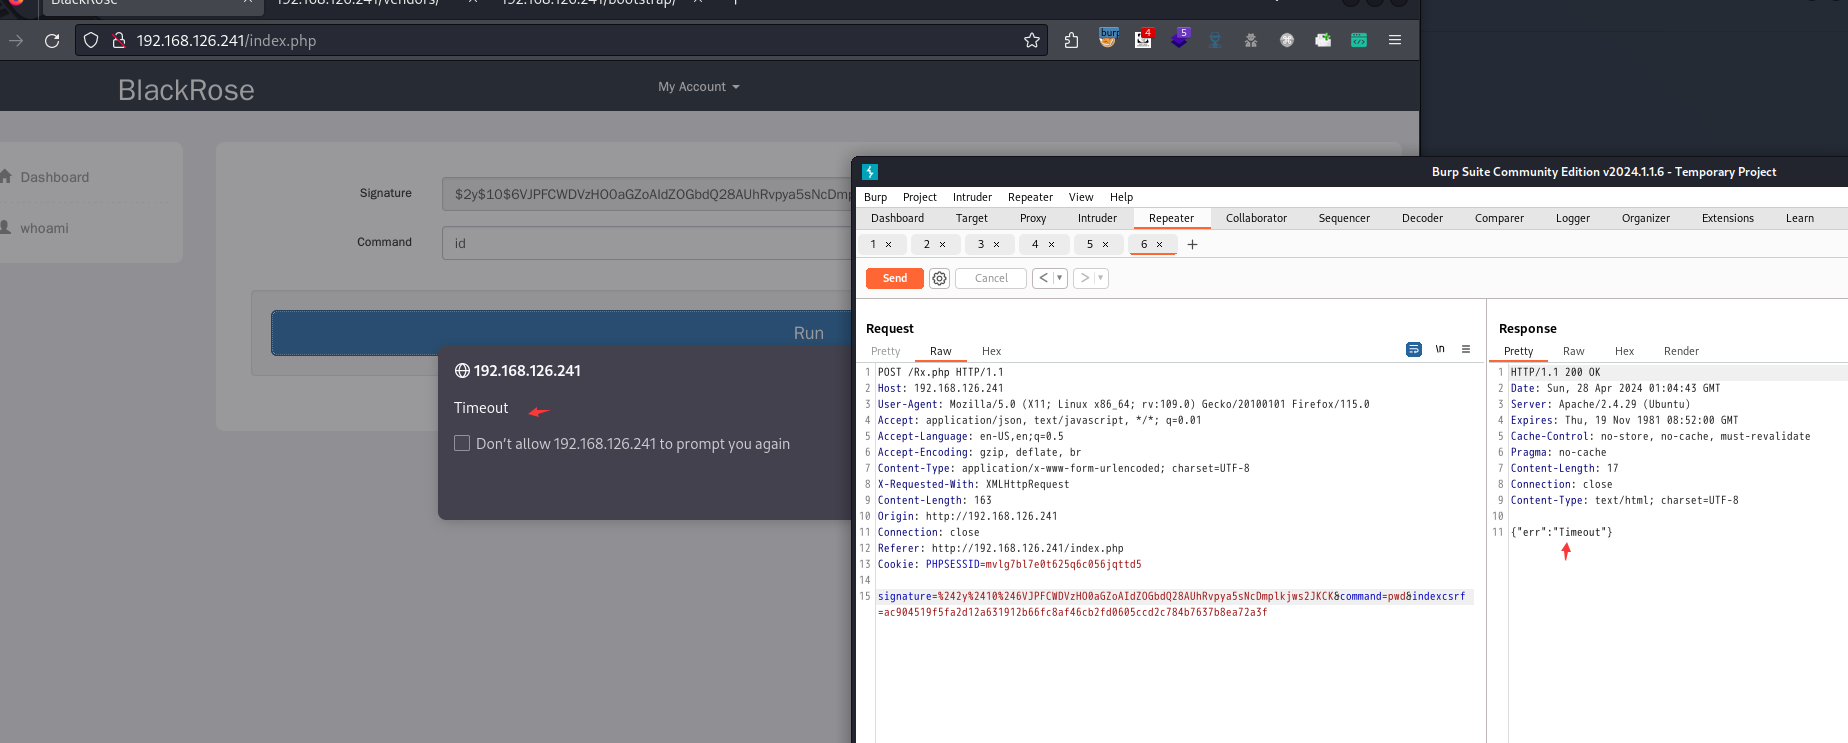Open previous-request history dropdown arrow
1848x743 pixels.
pos(1059,278)
